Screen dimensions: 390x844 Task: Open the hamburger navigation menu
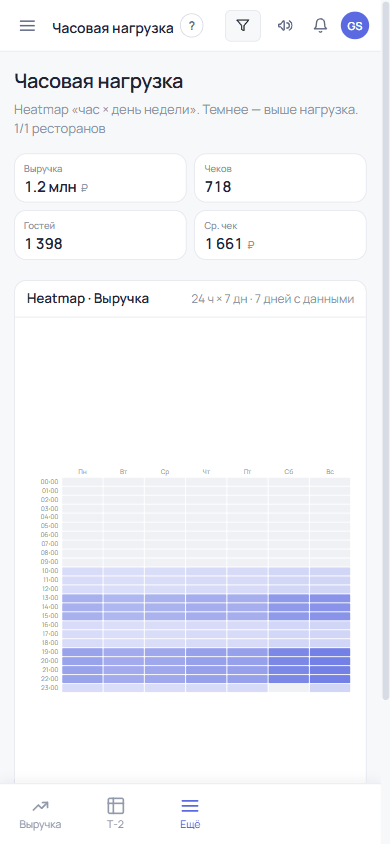pyautogui.click(x=27, y=26)
